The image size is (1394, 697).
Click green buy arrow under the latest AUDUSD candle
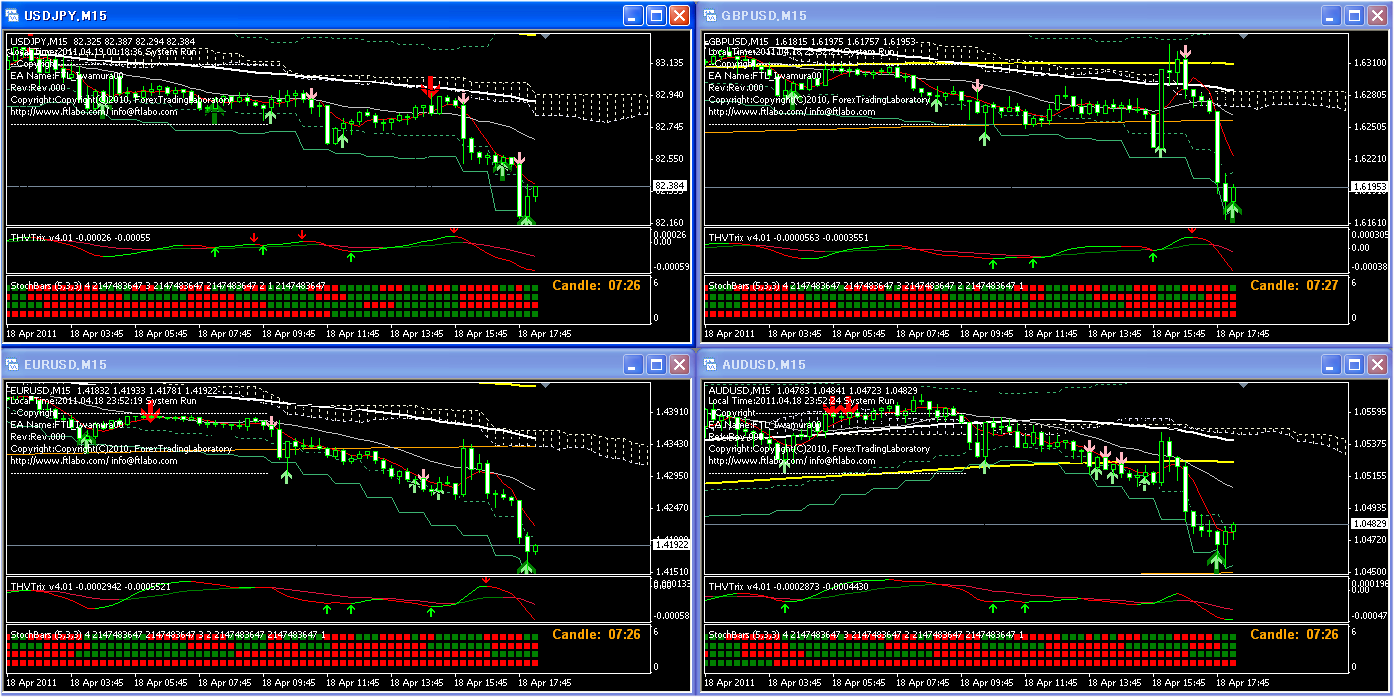tap(1216, 560)
